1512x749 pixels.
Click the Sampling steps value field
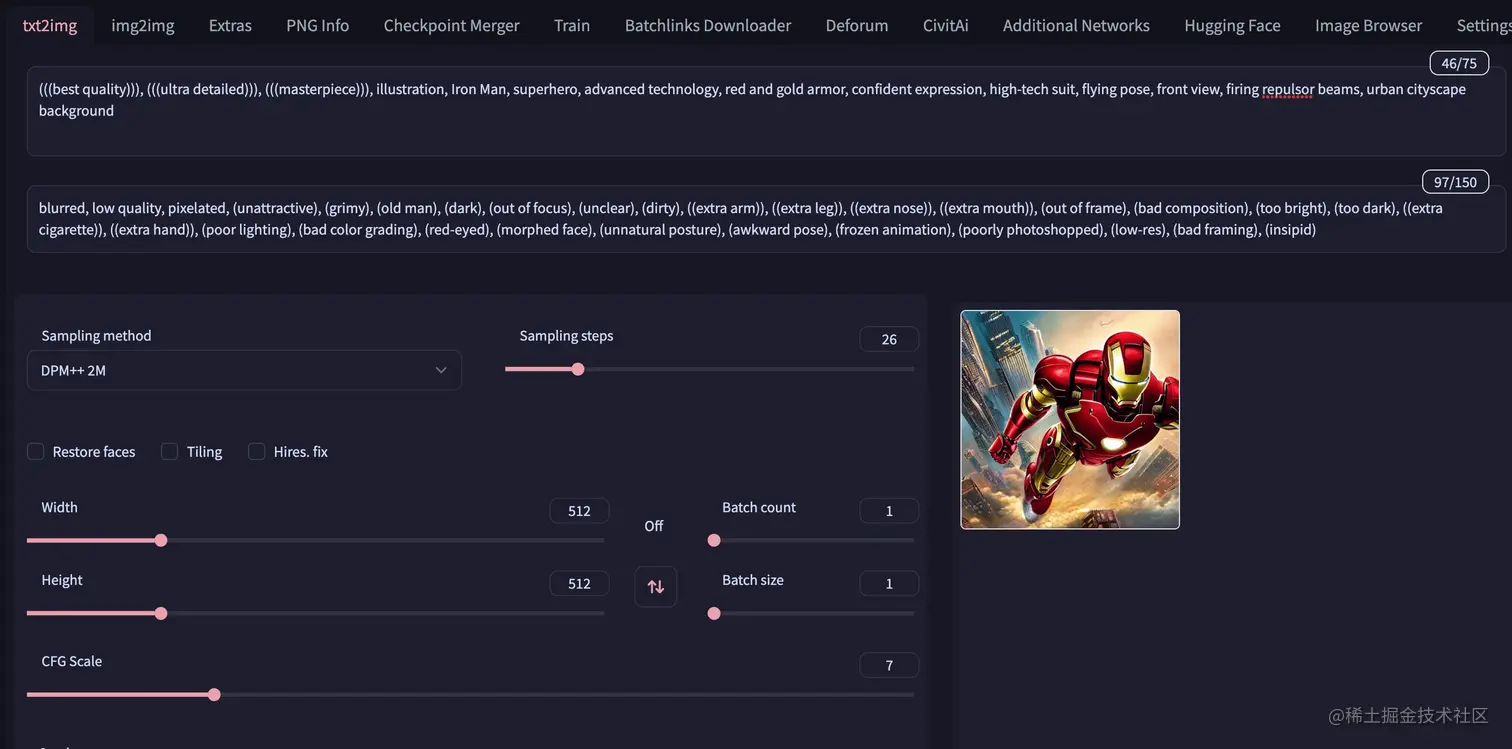(889, 339)
